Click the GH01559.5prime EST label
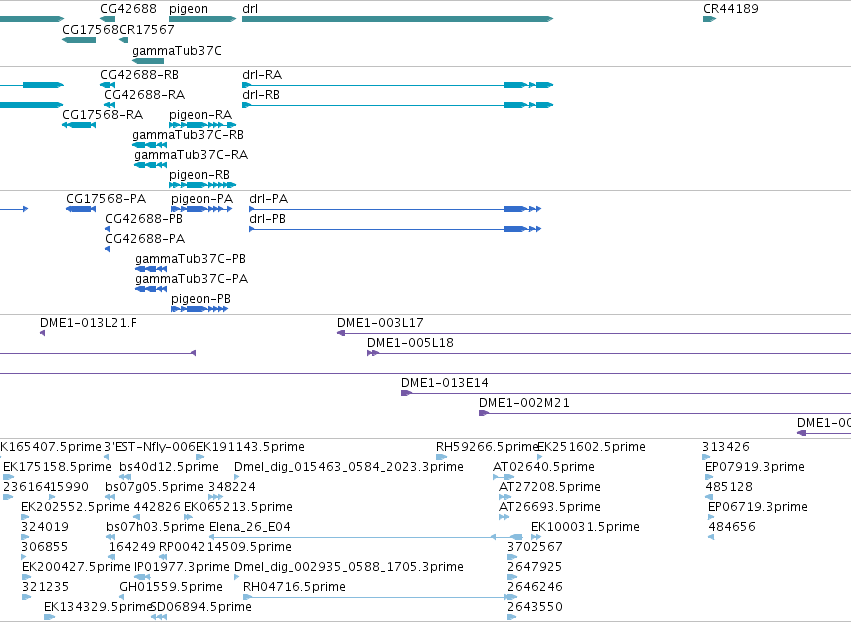Viewport: 851px width, 622px height. click(171, 587)
